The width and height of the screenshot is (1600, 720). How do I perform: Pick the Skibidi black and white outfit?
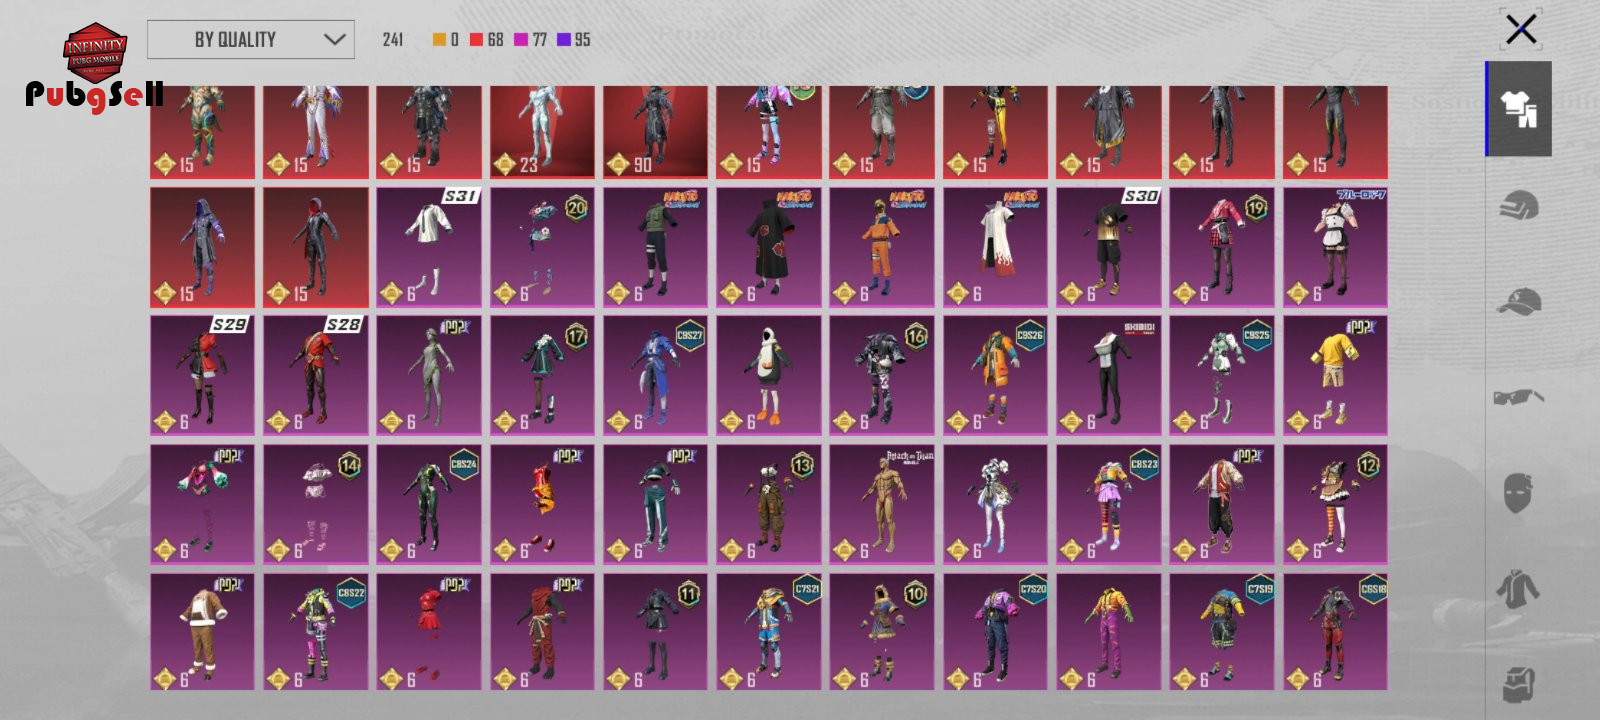click(x=1109, y=376)
